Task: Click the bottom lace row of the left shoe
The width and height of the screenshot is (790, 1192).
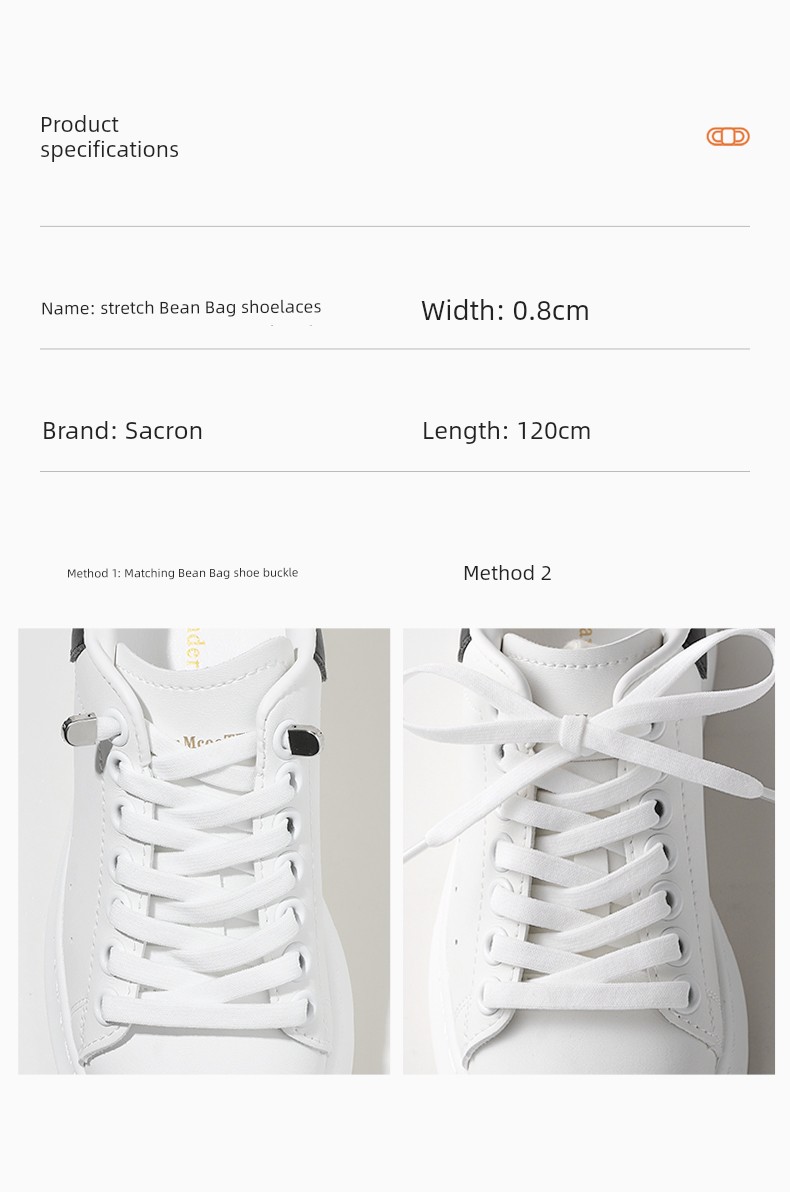Action: [x=206, y=1011]
